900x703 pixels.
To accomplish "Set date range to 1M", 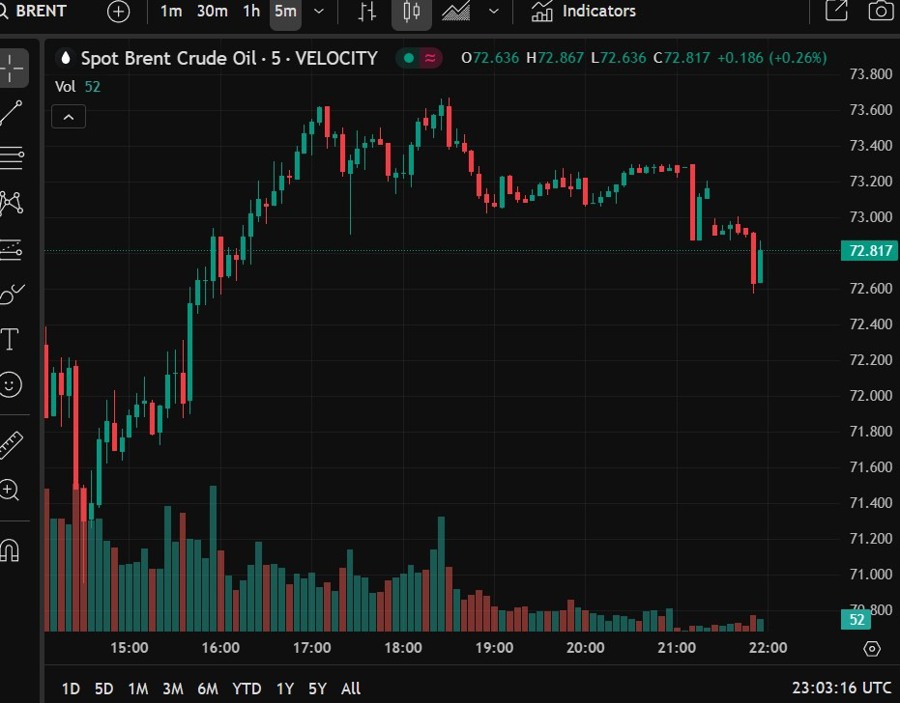I will point(138,689).
